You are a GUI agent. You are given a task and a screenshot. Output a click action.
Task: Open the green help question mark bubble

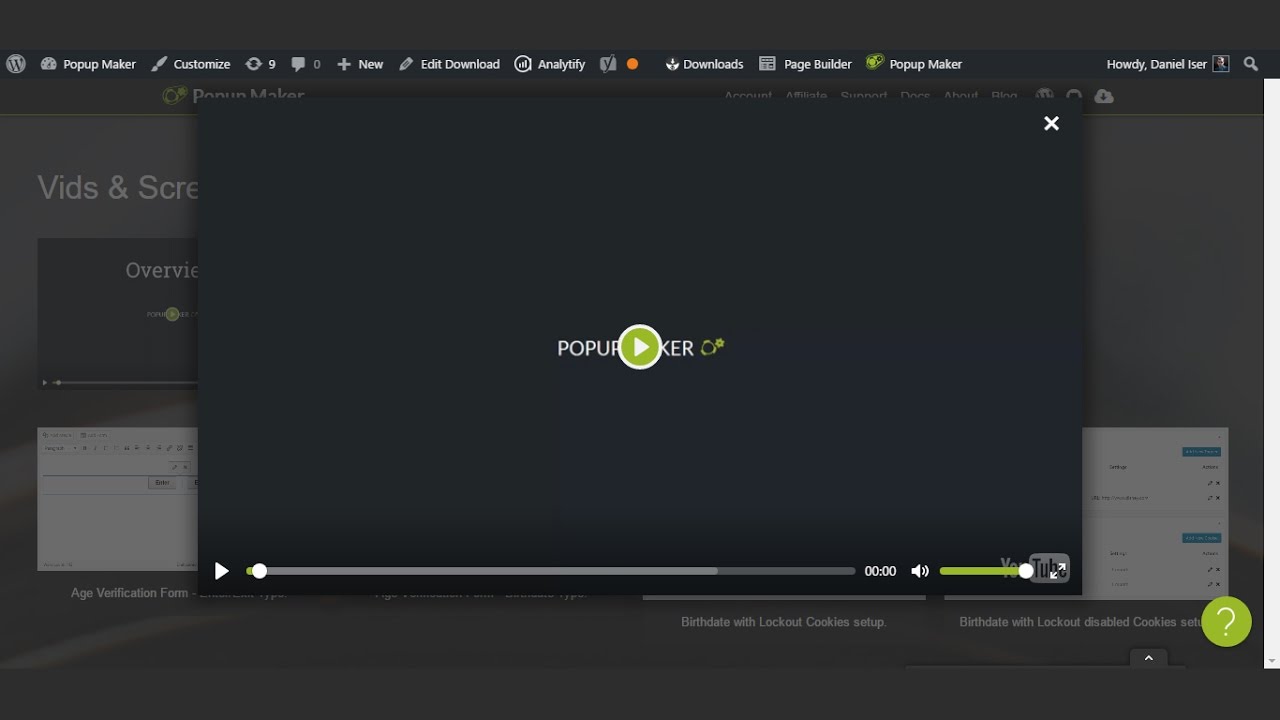coord(1226,622)
